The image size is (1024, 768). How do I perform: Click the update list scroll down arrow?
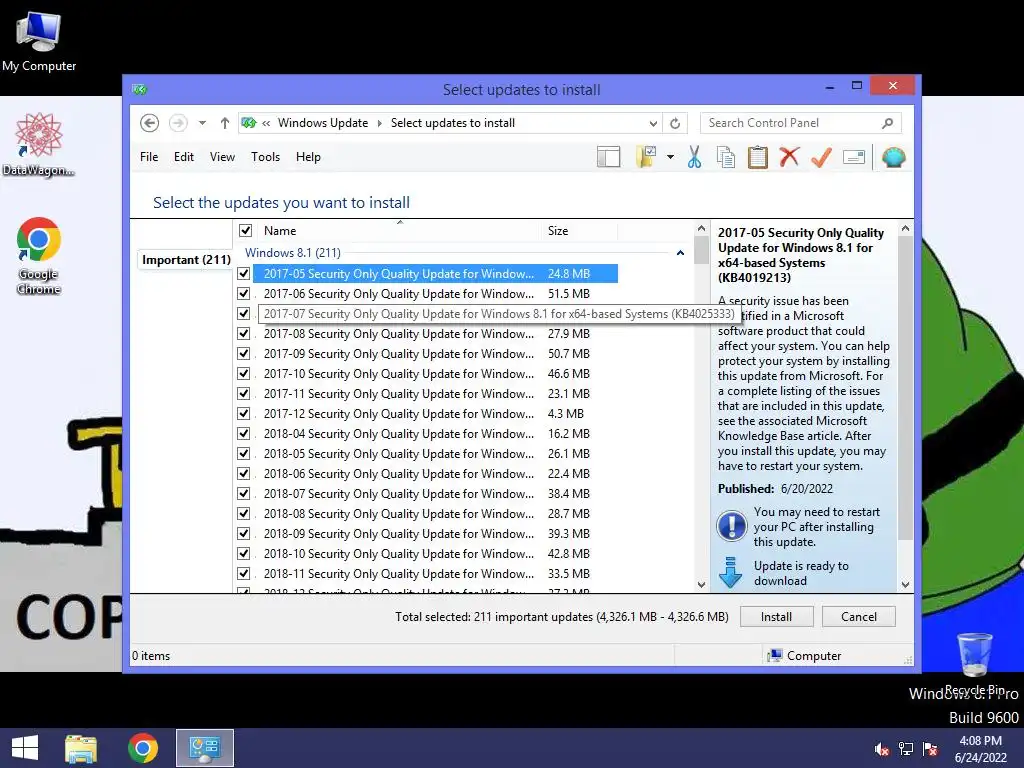[701, 584]
